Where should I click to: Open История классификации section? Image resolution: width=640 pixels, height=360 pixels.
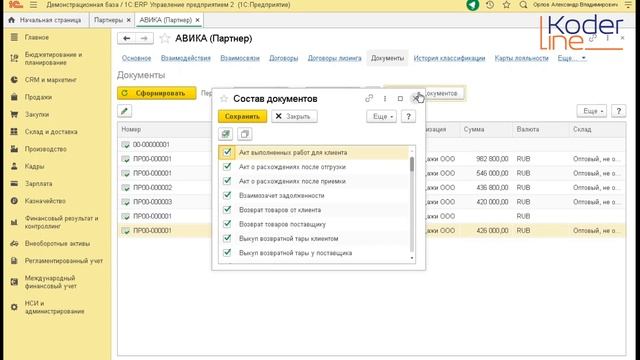click(449, 58)
